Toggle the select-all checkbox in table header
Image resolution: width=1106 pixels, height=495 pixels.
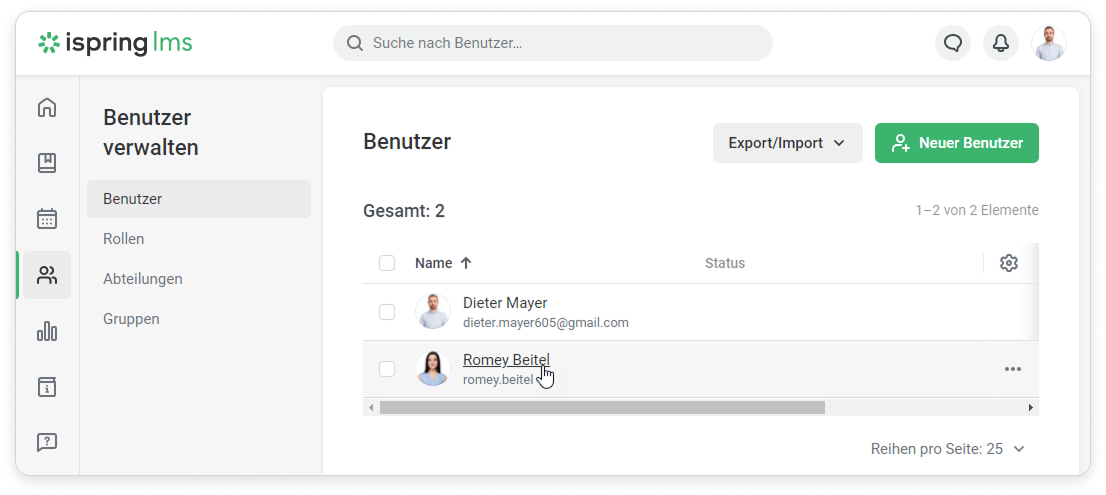387,263
